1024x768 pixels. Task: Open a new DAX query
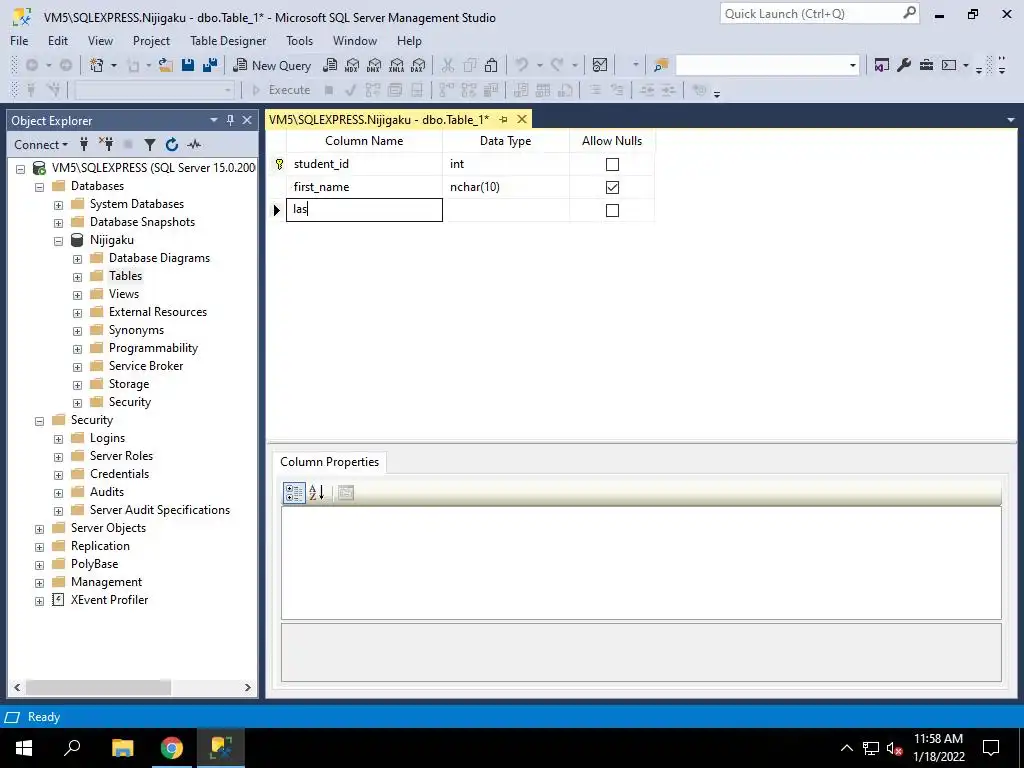pos(419,65)
